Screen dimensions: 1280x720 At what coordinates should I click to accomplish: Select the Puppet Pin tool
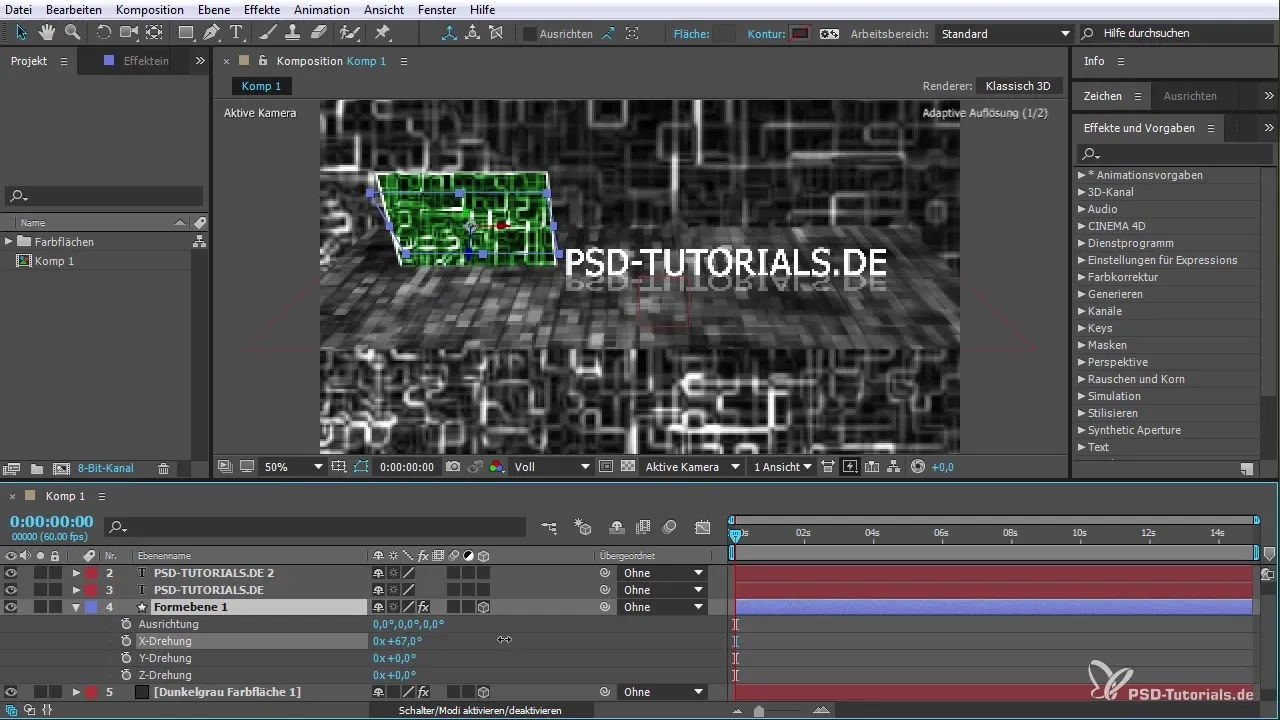(x=382, y=33)
